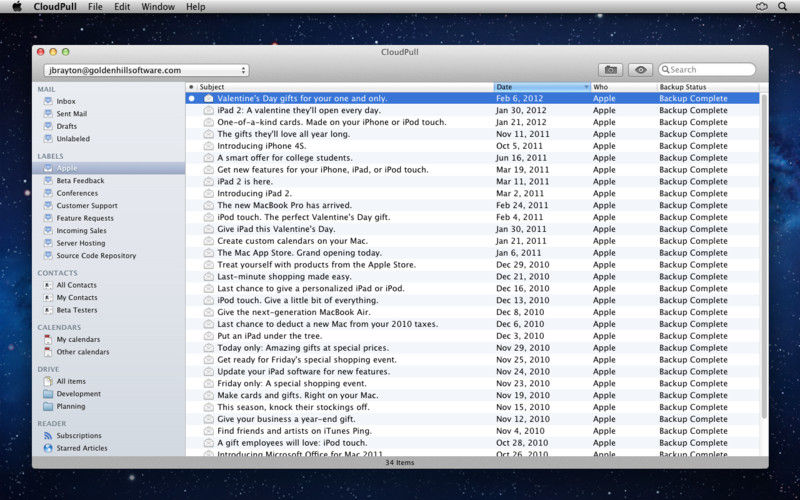This screenshot has width=800, height=500.
Task: Select 'Friday only: A special shopping event.'
Action: [472, 383]
